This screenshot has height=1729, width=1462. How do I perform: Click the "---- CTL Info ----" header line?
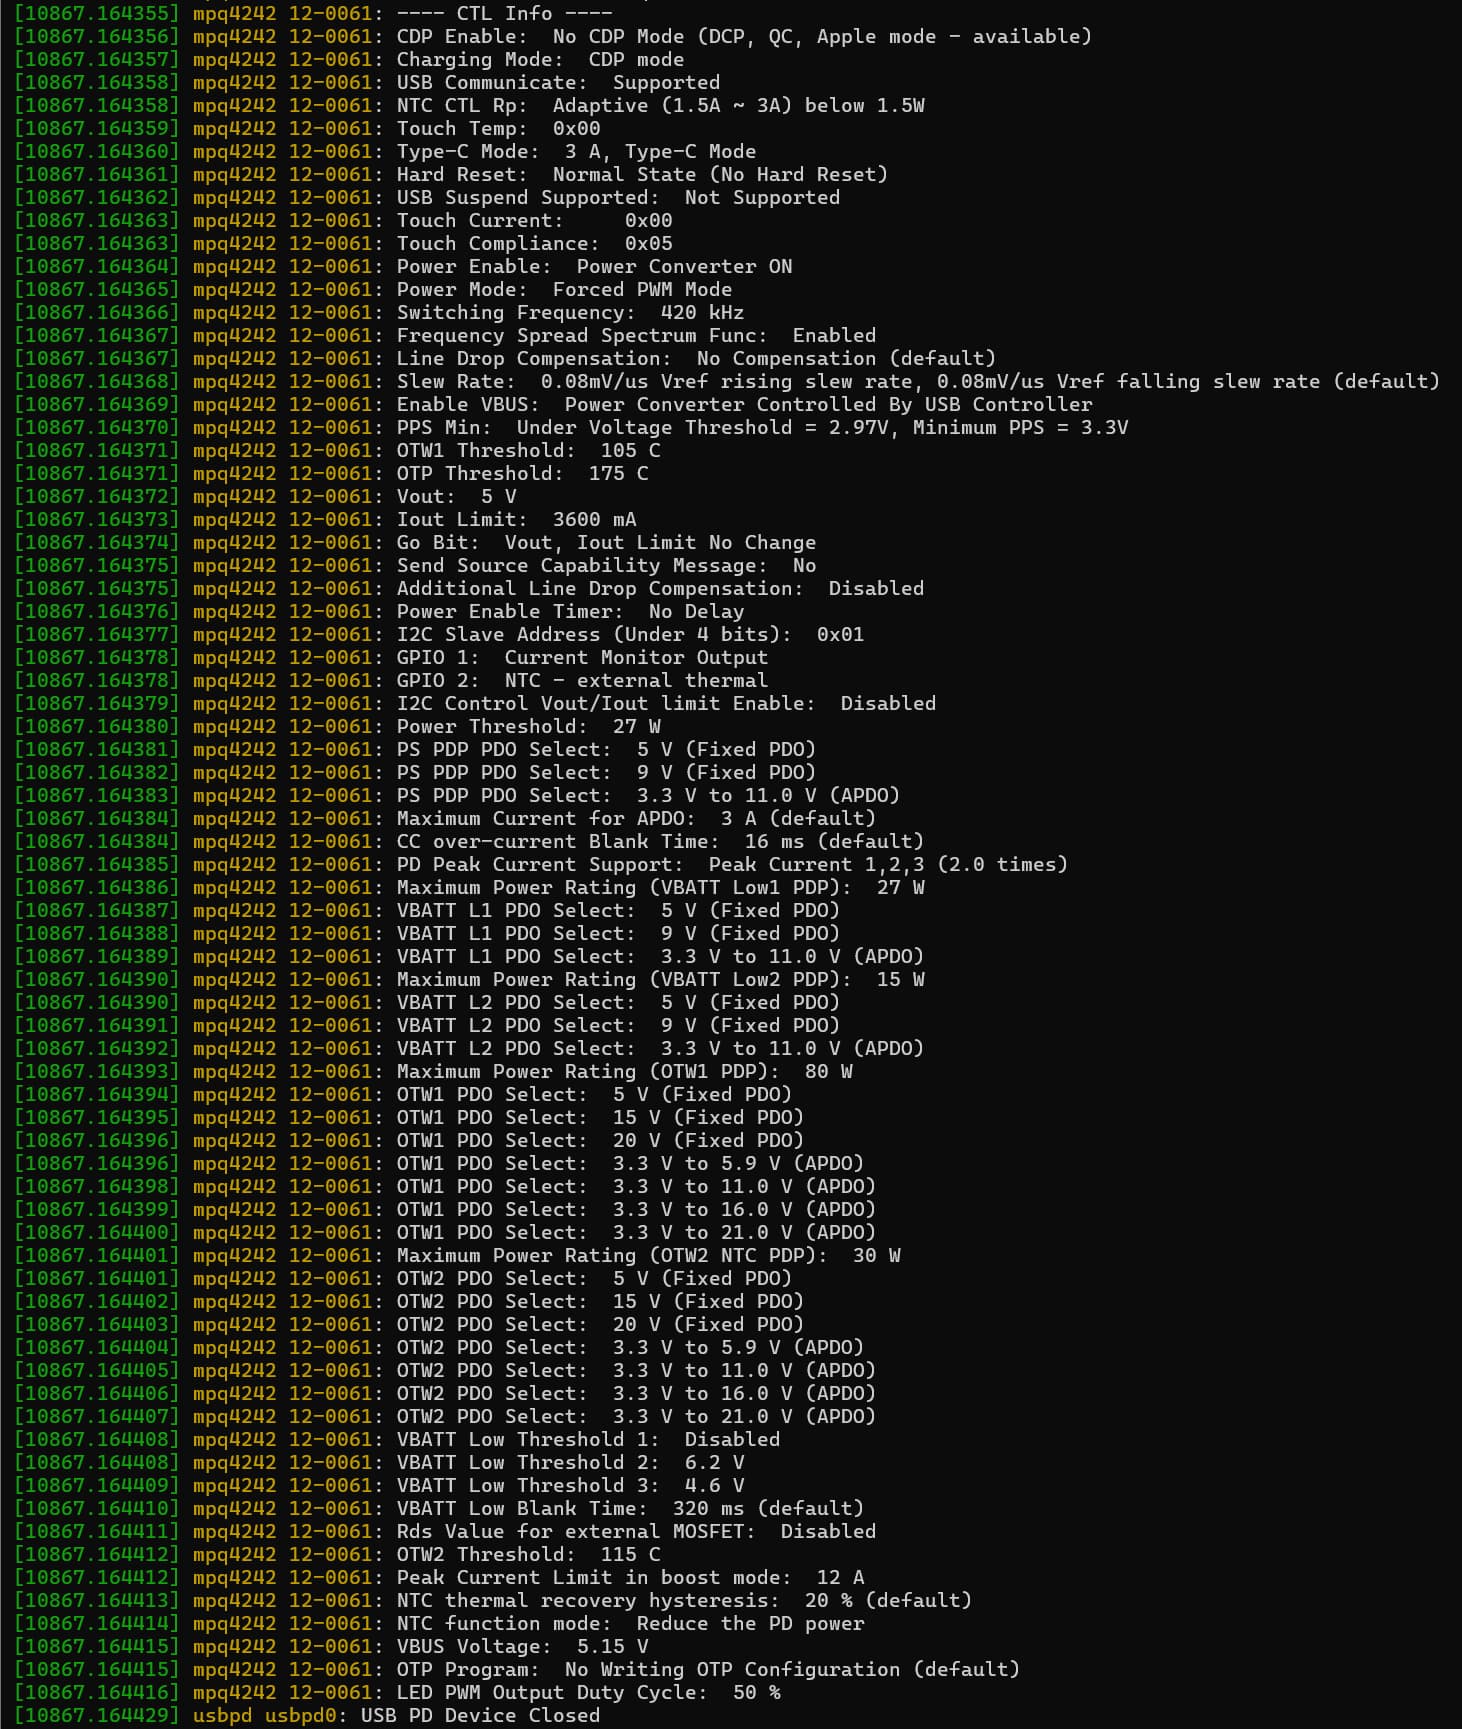coord(504,13)
